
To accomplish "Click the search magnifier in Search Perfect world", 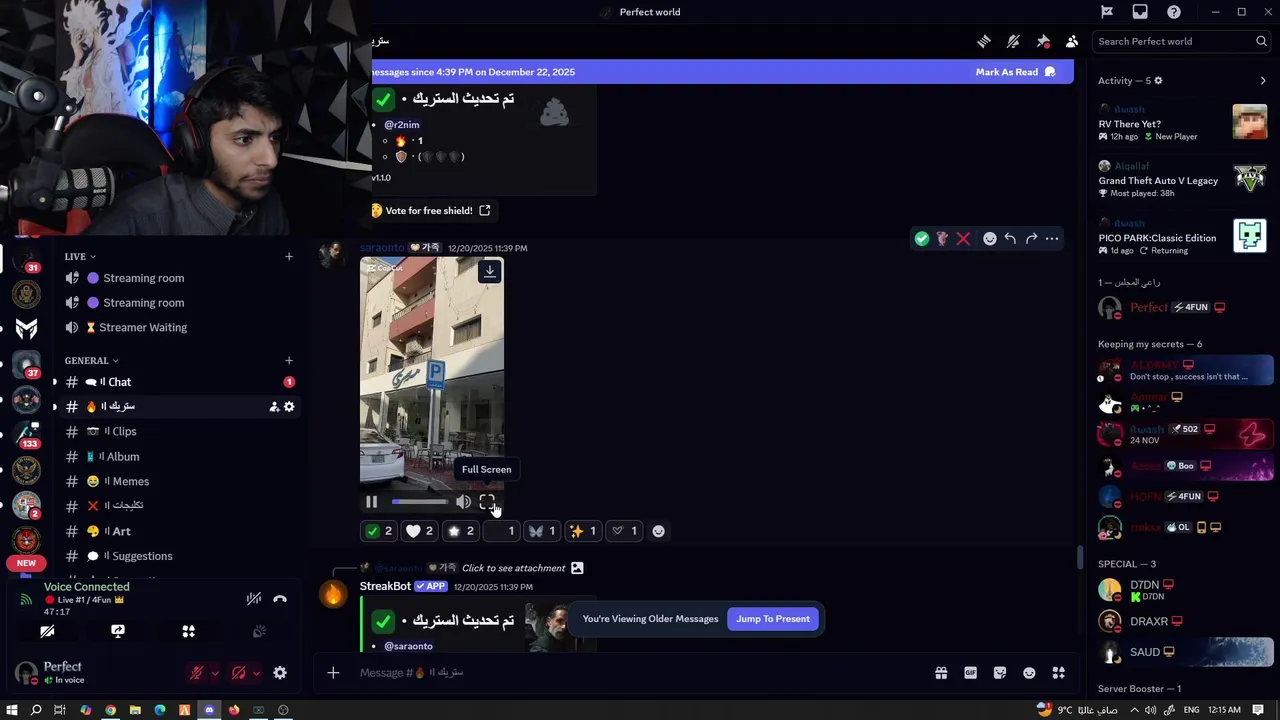I will click(x=1261, y=41).
